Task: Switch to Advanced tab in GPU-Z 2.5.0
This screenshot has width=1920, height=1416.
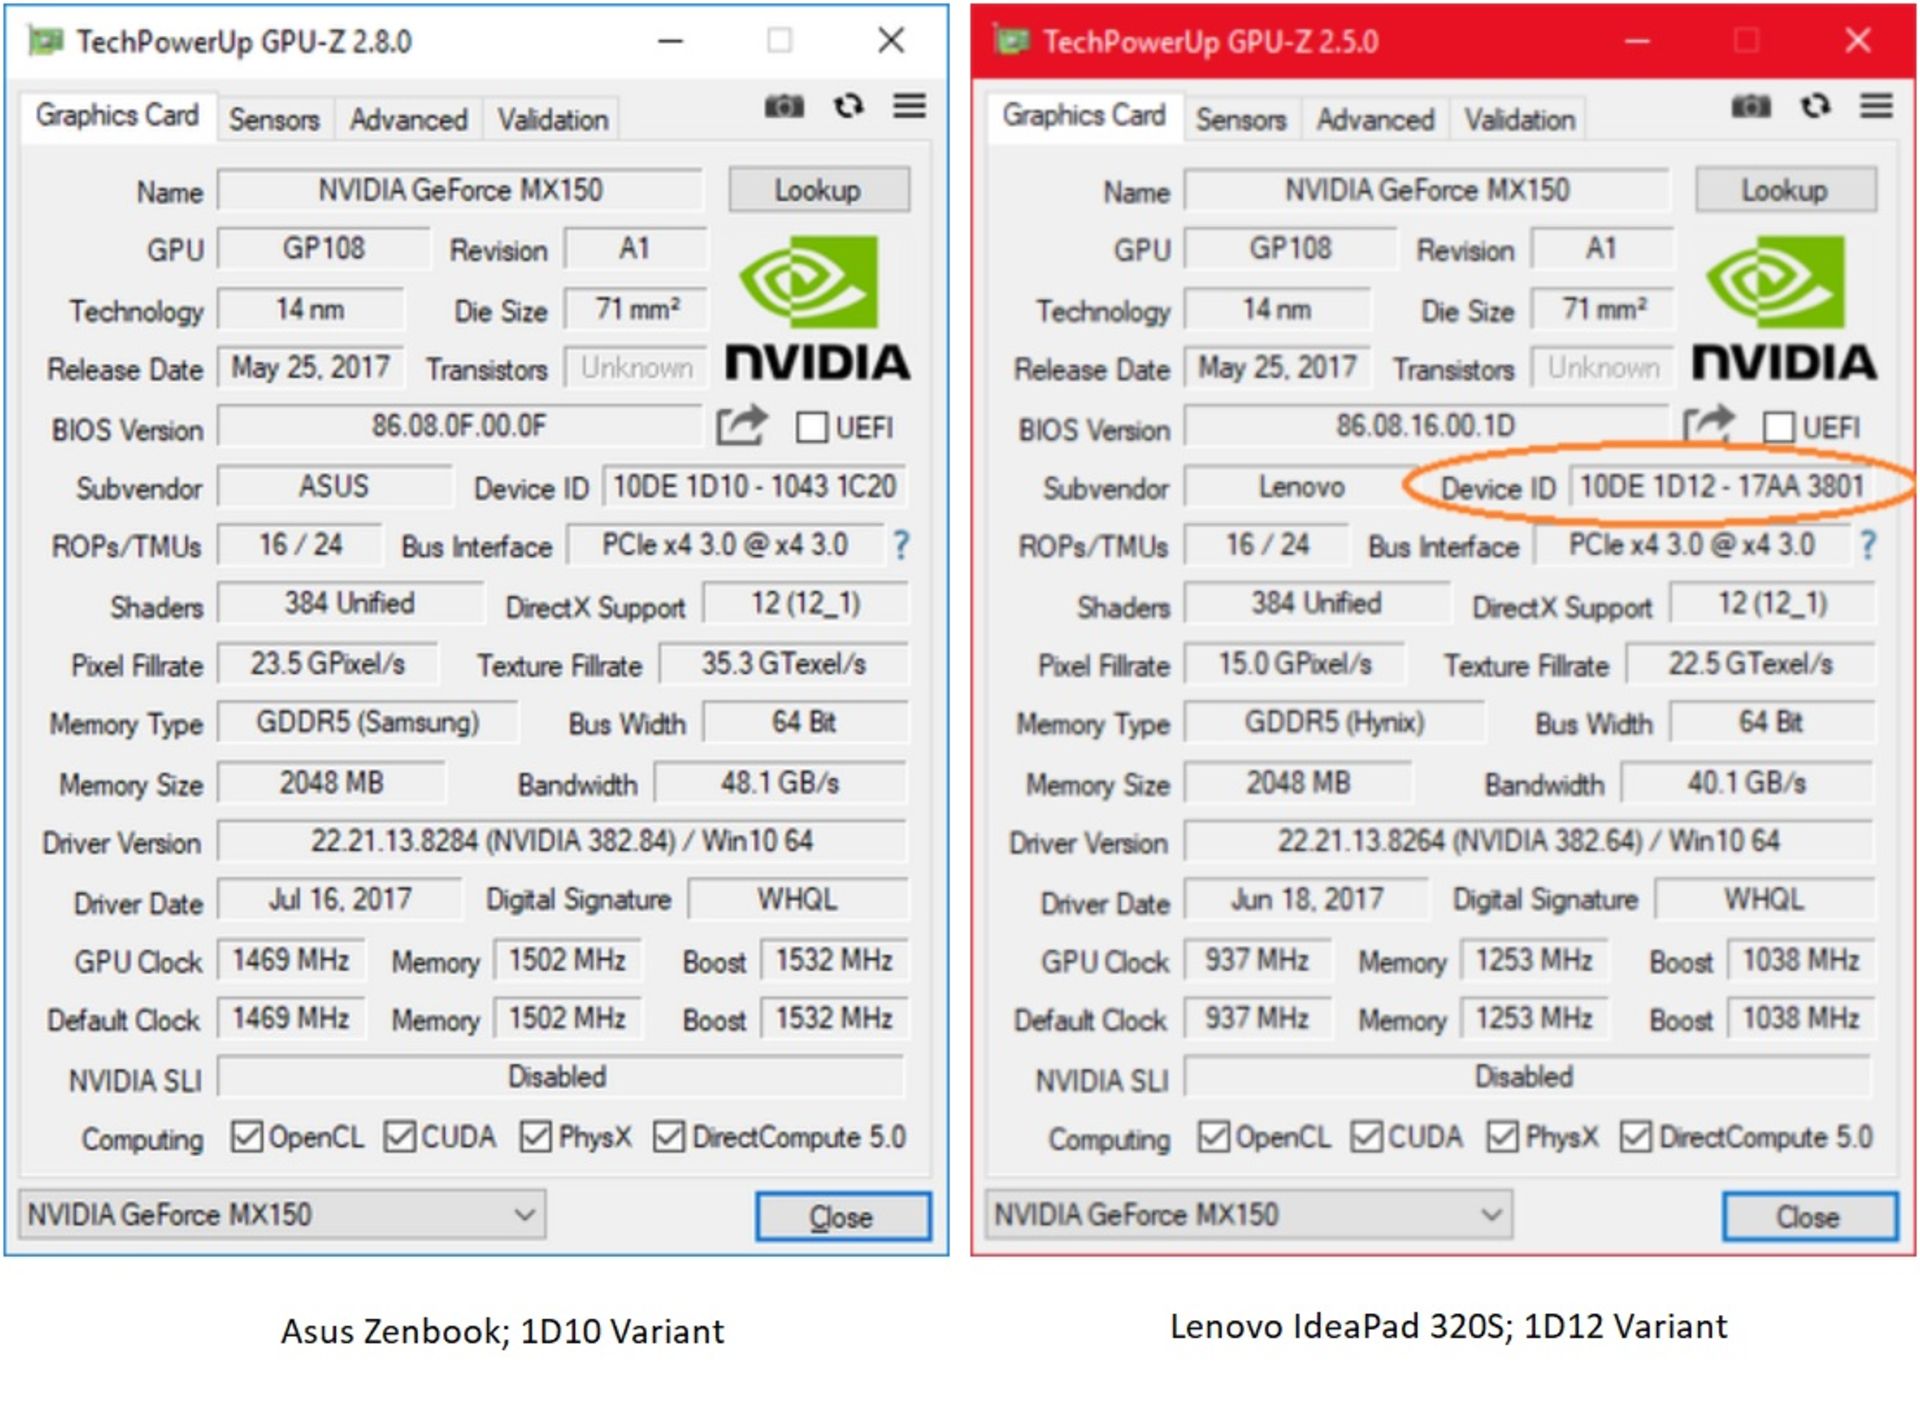Action: coord(1375,119)
